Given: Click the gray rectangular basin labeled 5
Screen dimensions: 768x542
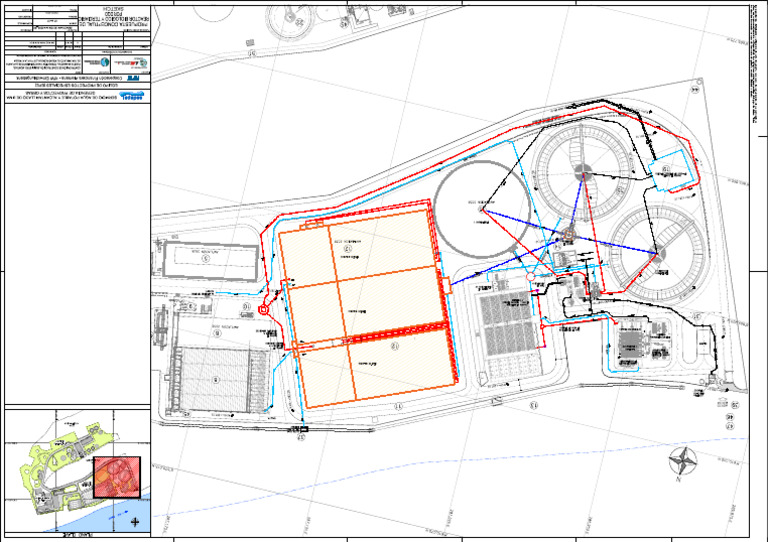Looking at the screenshot, I should click(210, 260).
